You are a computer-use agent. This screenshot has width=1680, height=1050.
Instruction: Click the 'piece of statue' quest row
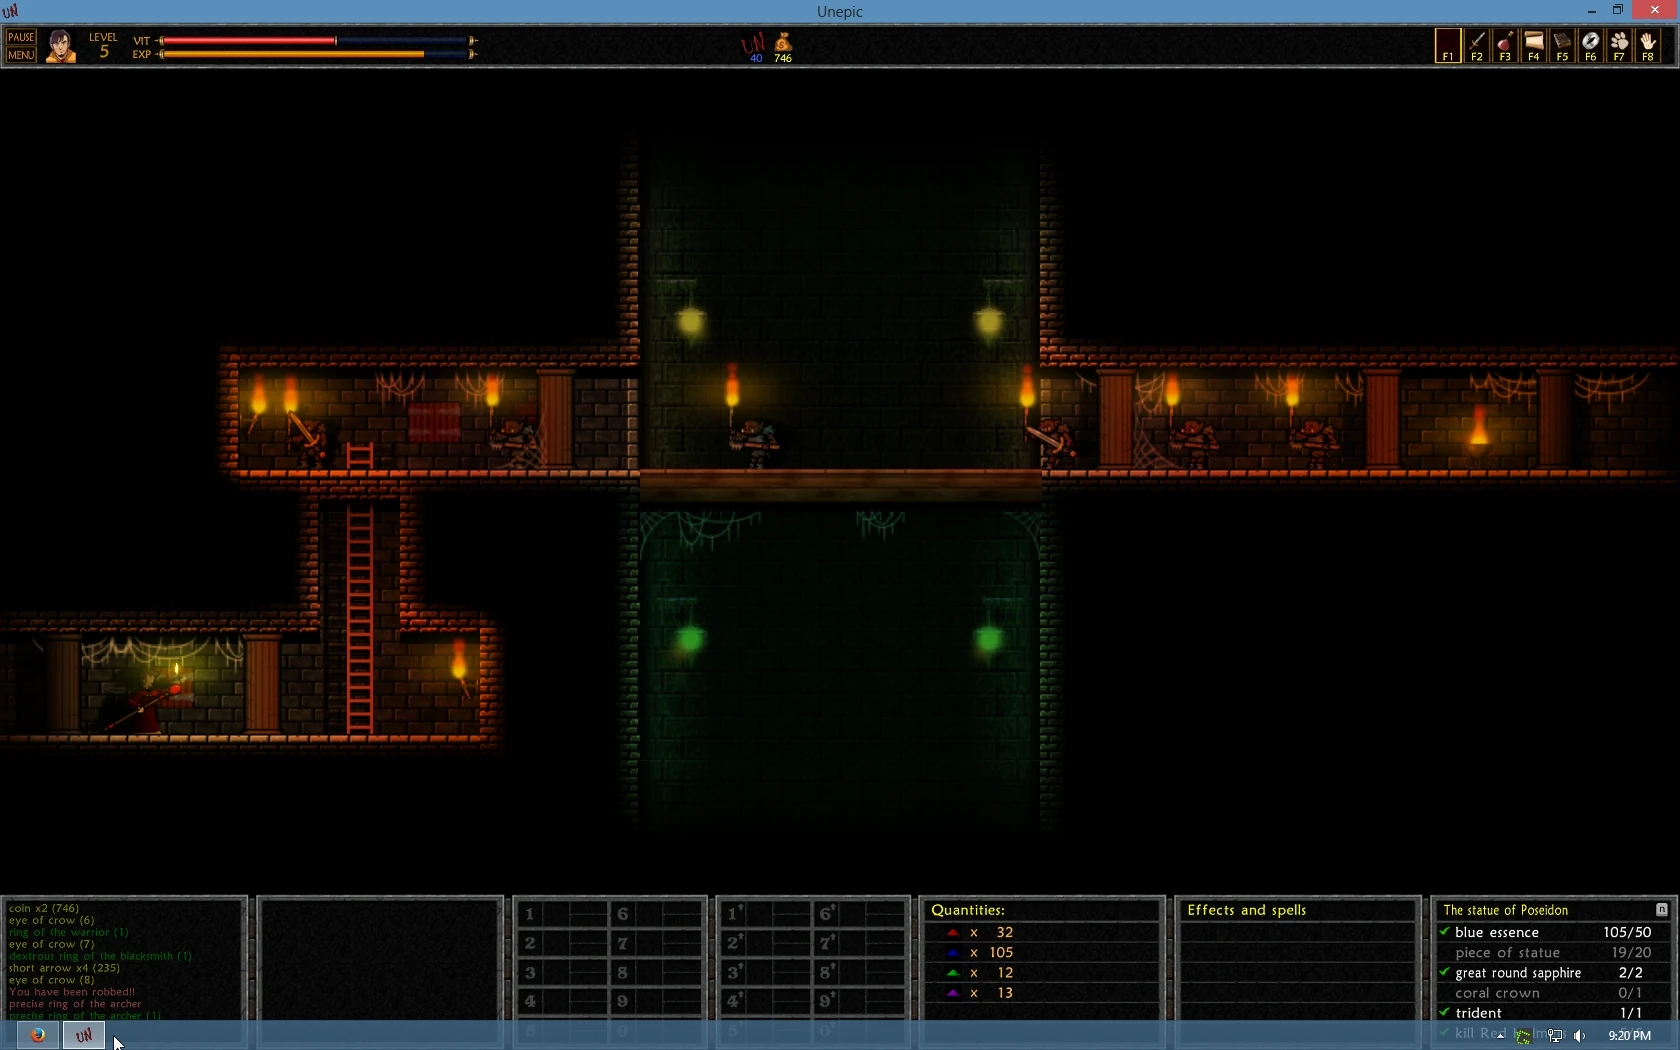pos(1553,952)
